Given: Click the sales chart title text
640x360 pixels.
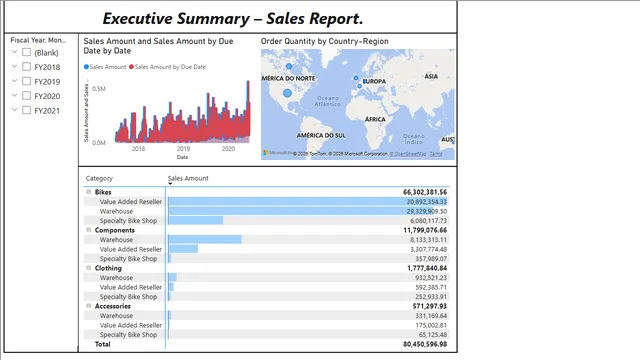Looking at the screenshot, I should click(x=158, y=46).
